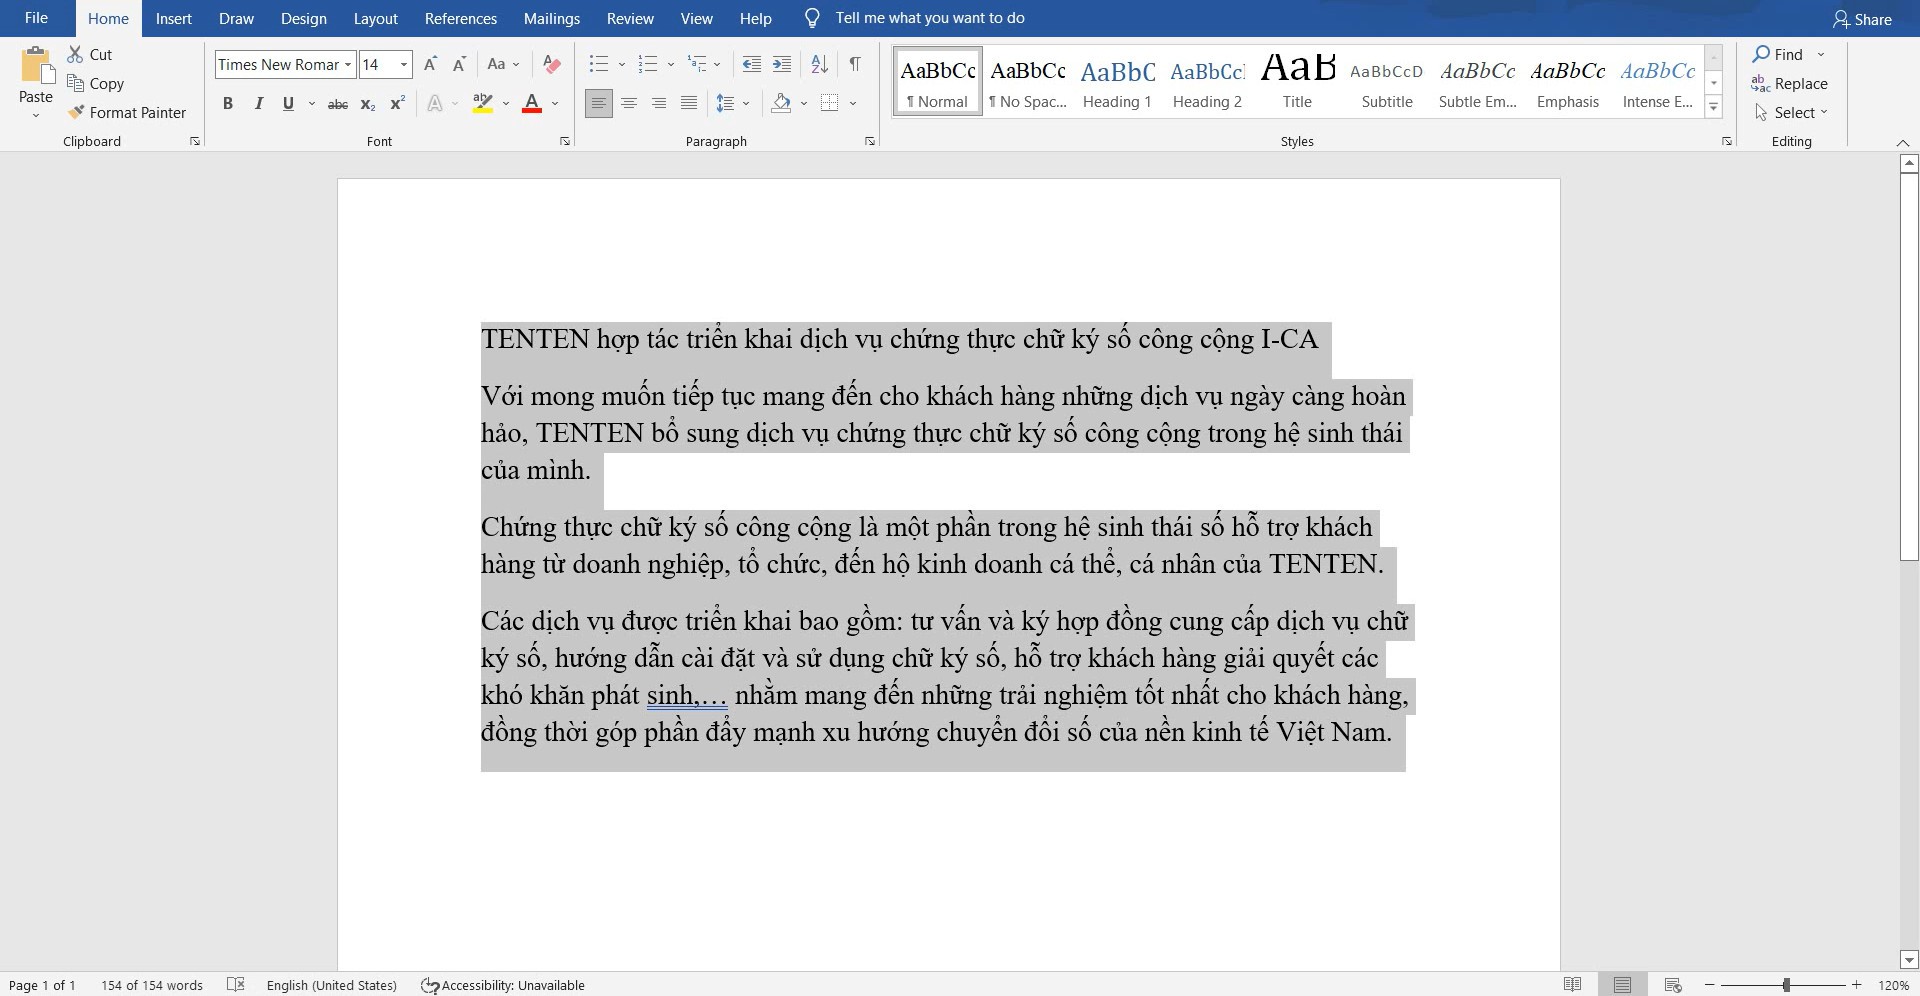Open line and paragraph spacing

[726, 104]
